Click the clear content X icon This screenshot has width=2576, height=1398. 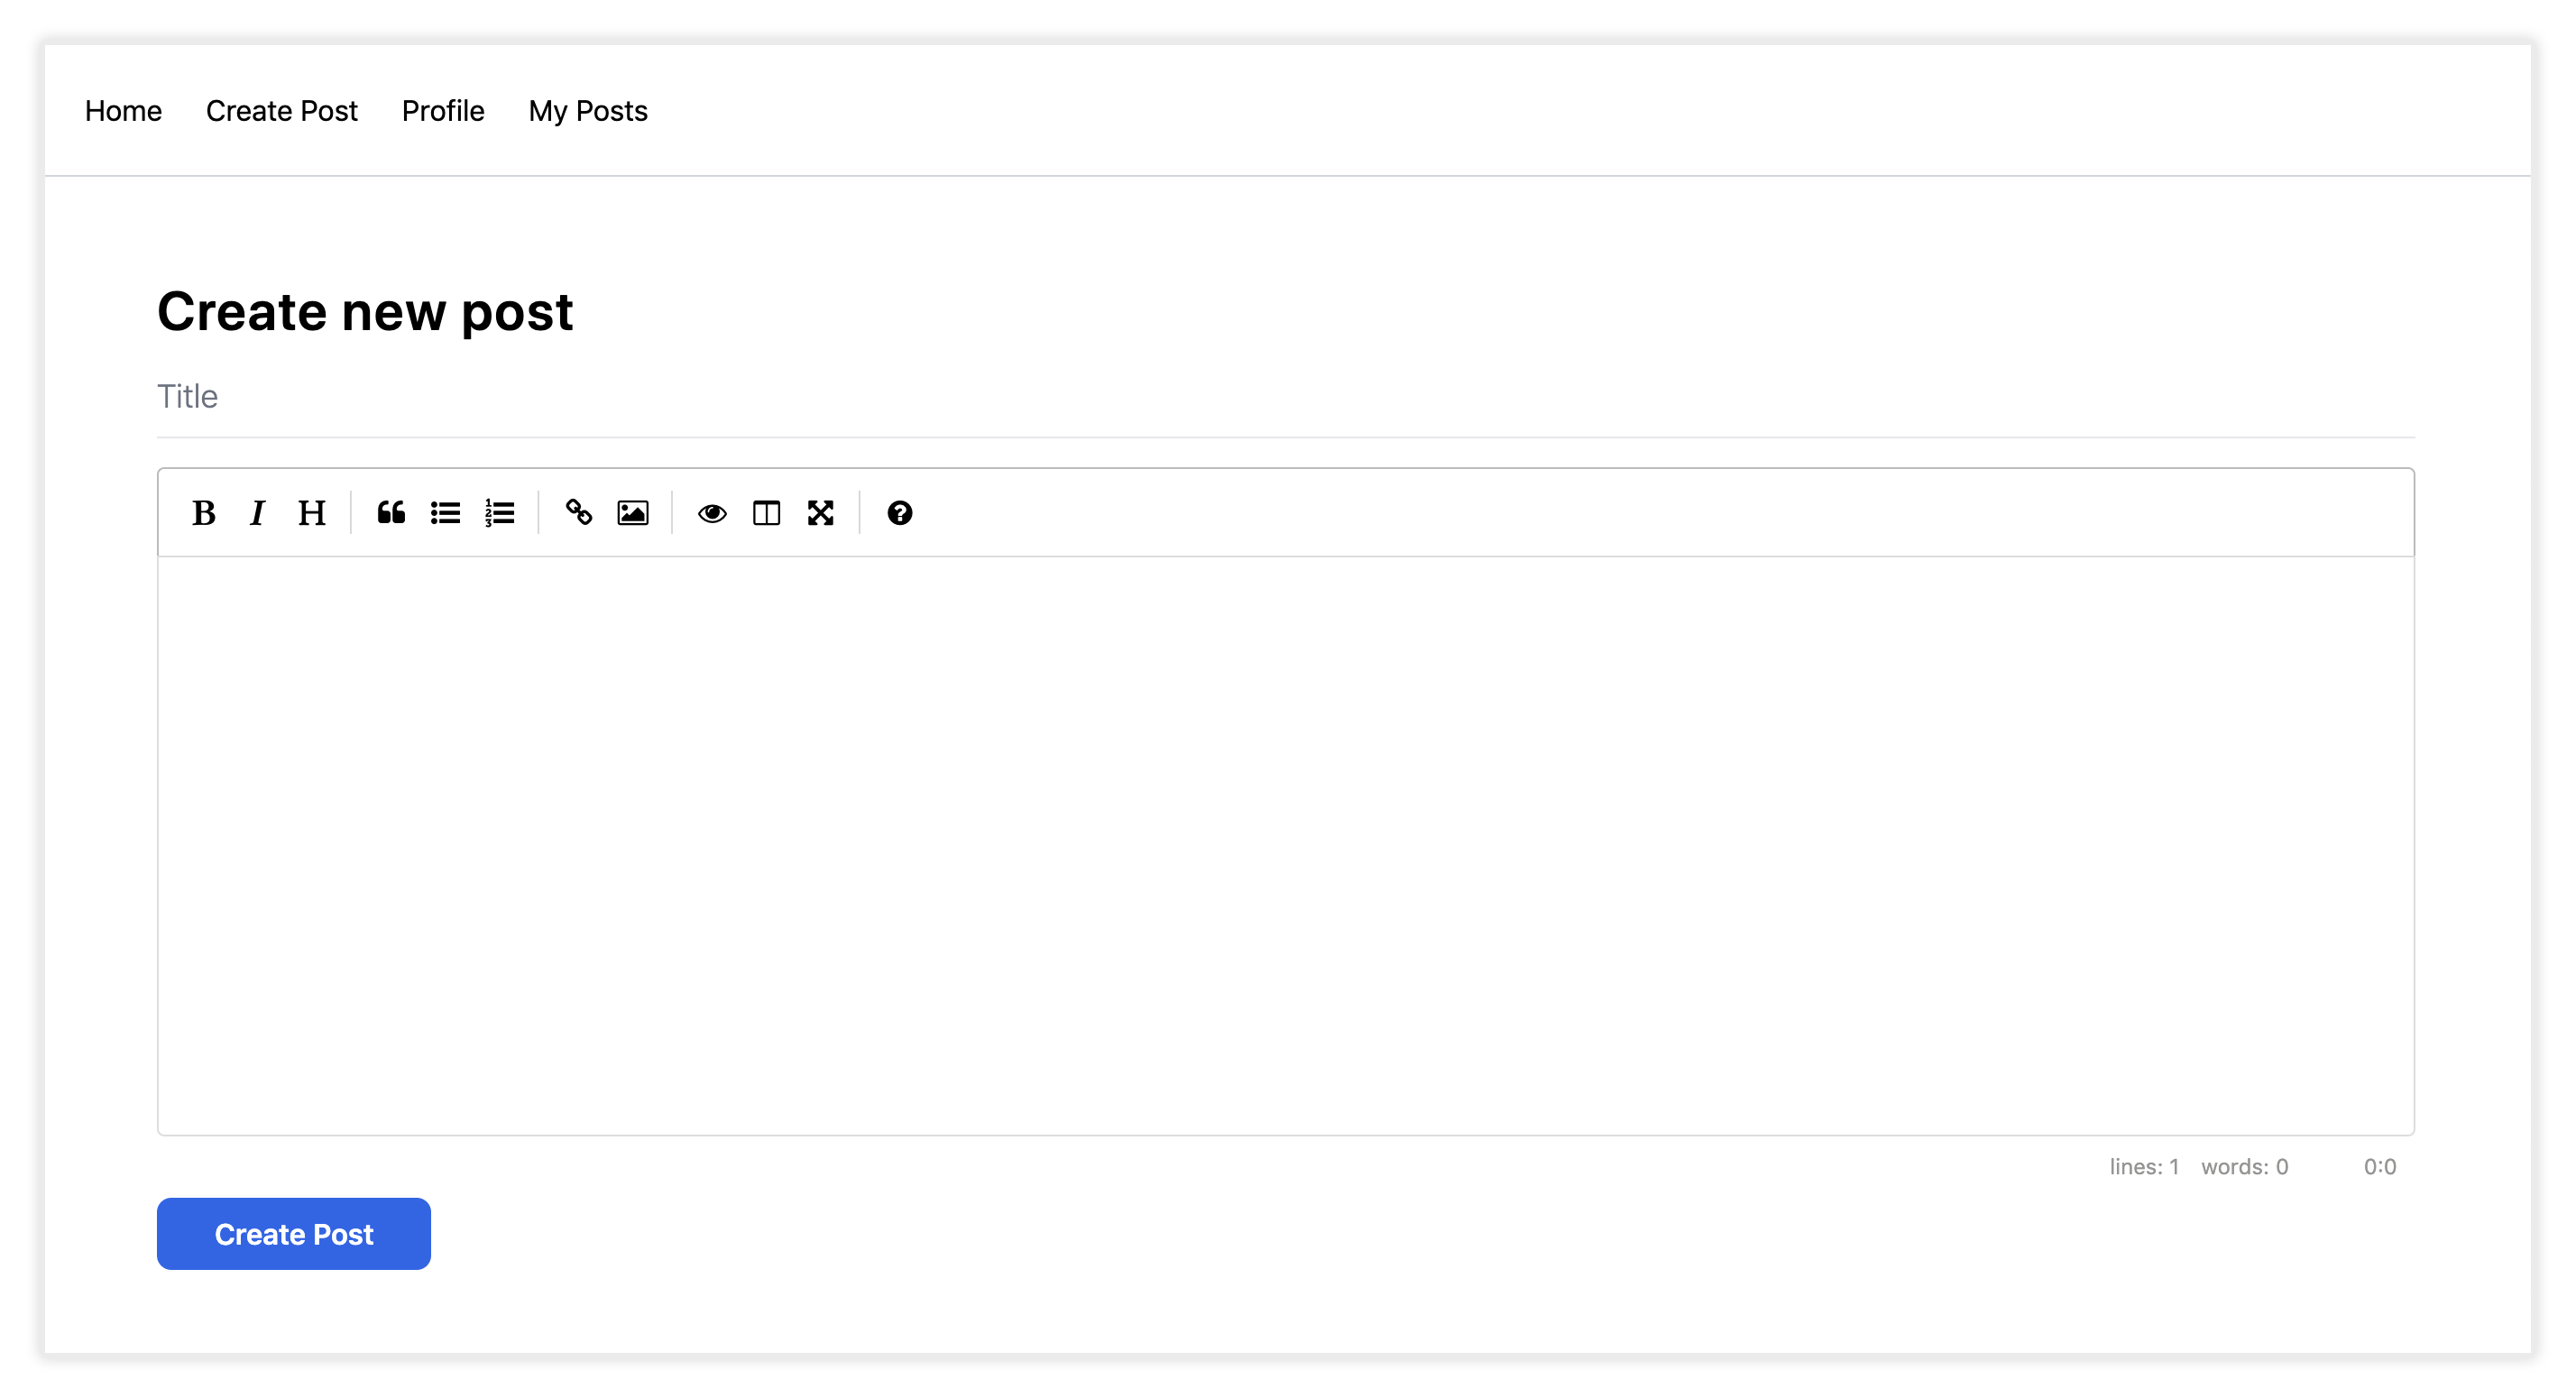[821, 511]
